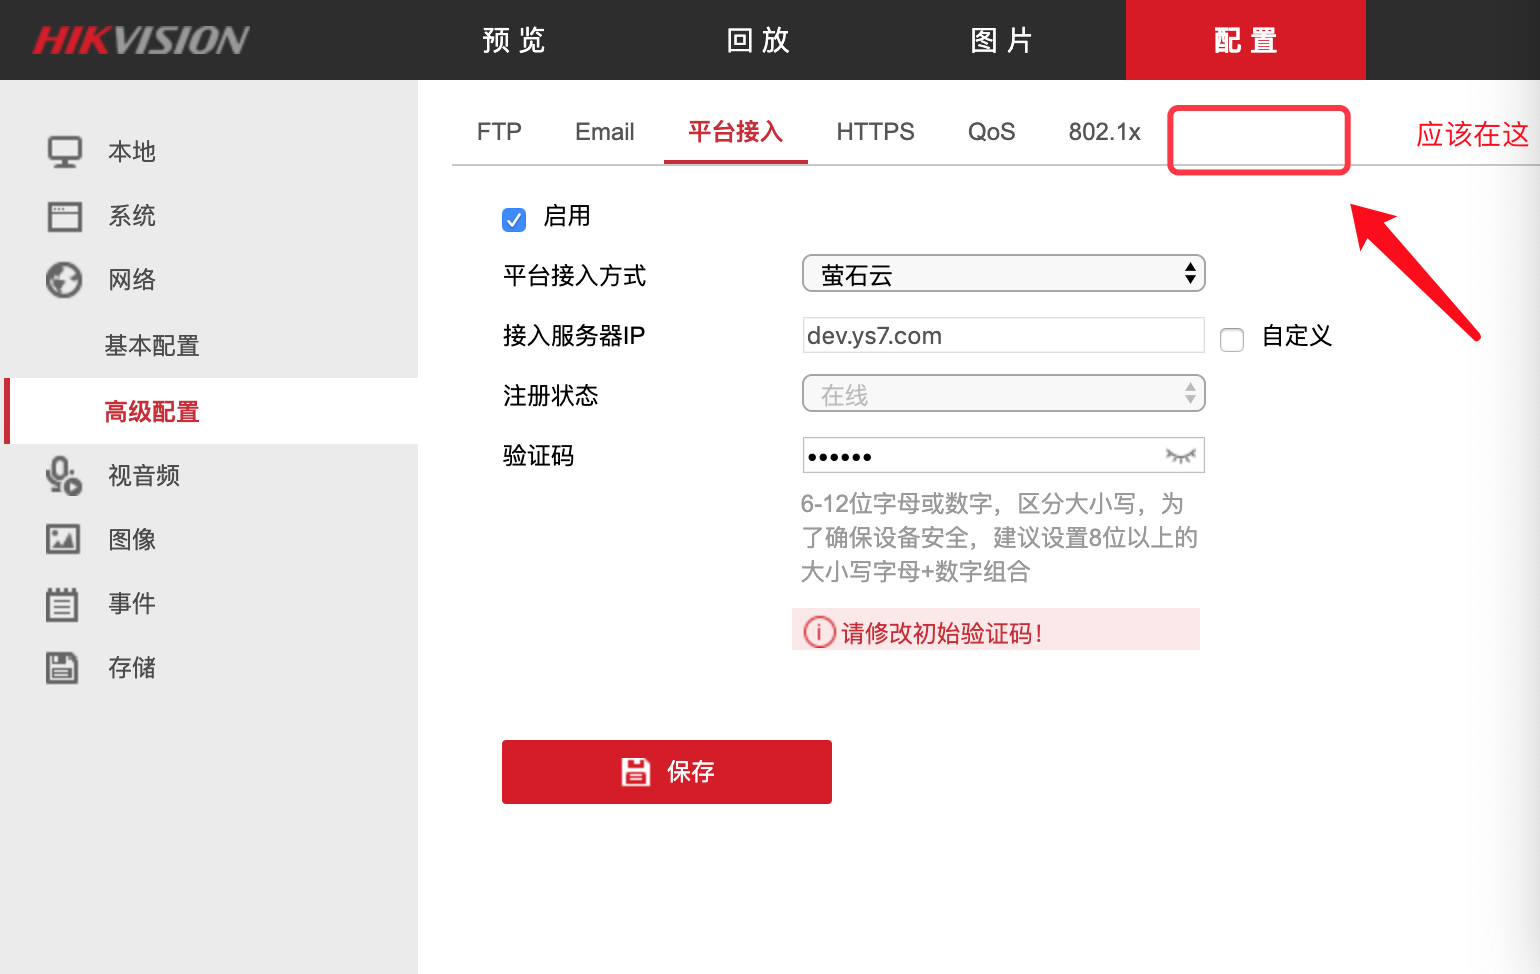Image resolution: width=1540 pixels, height=974 pixels.
Task: Click the 网络 globe icon
Action: (64, 280)
